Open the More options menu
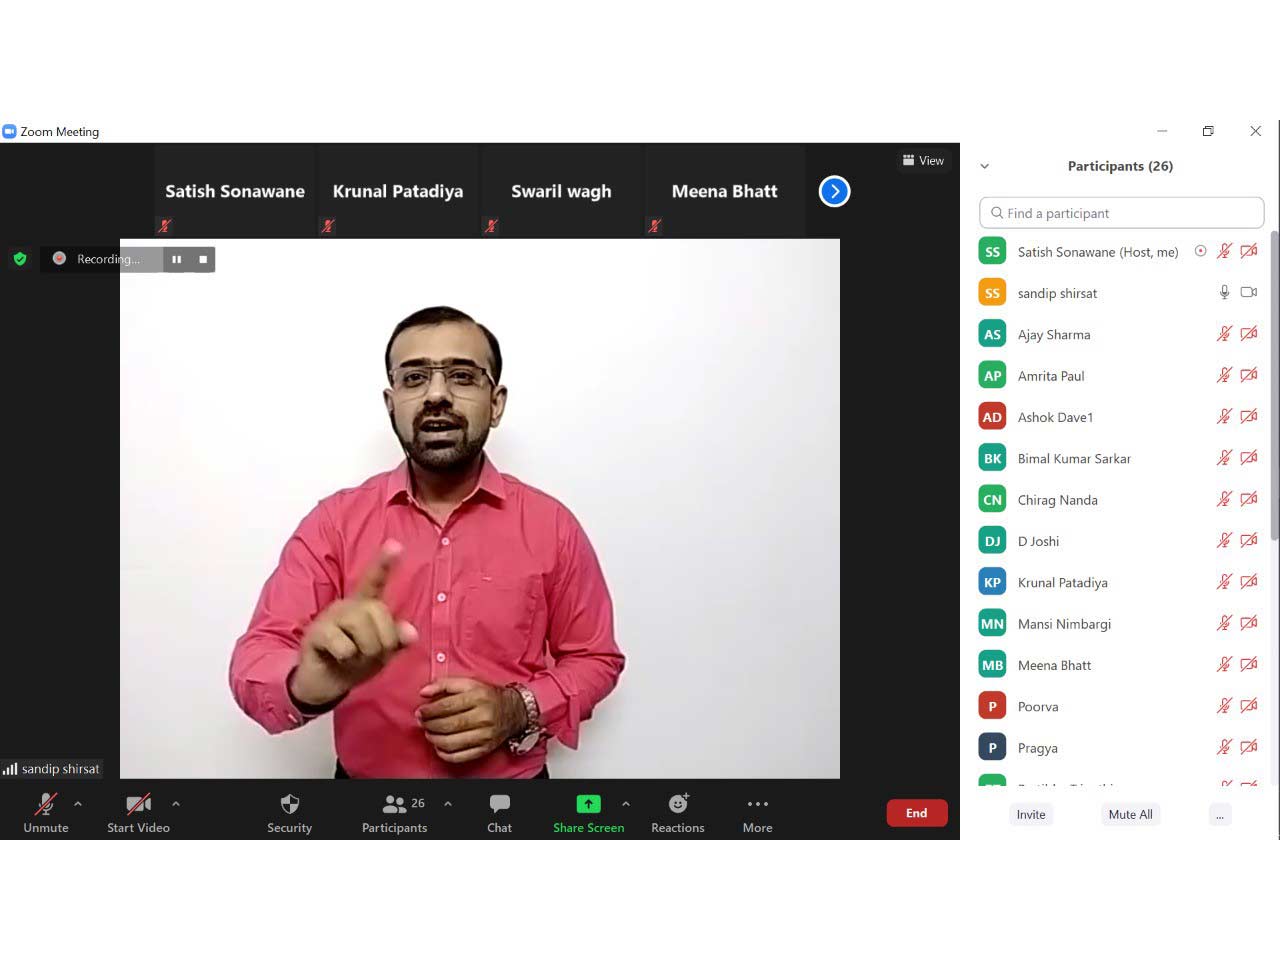This screenshot has height=960, width=1280. point(757,812)
